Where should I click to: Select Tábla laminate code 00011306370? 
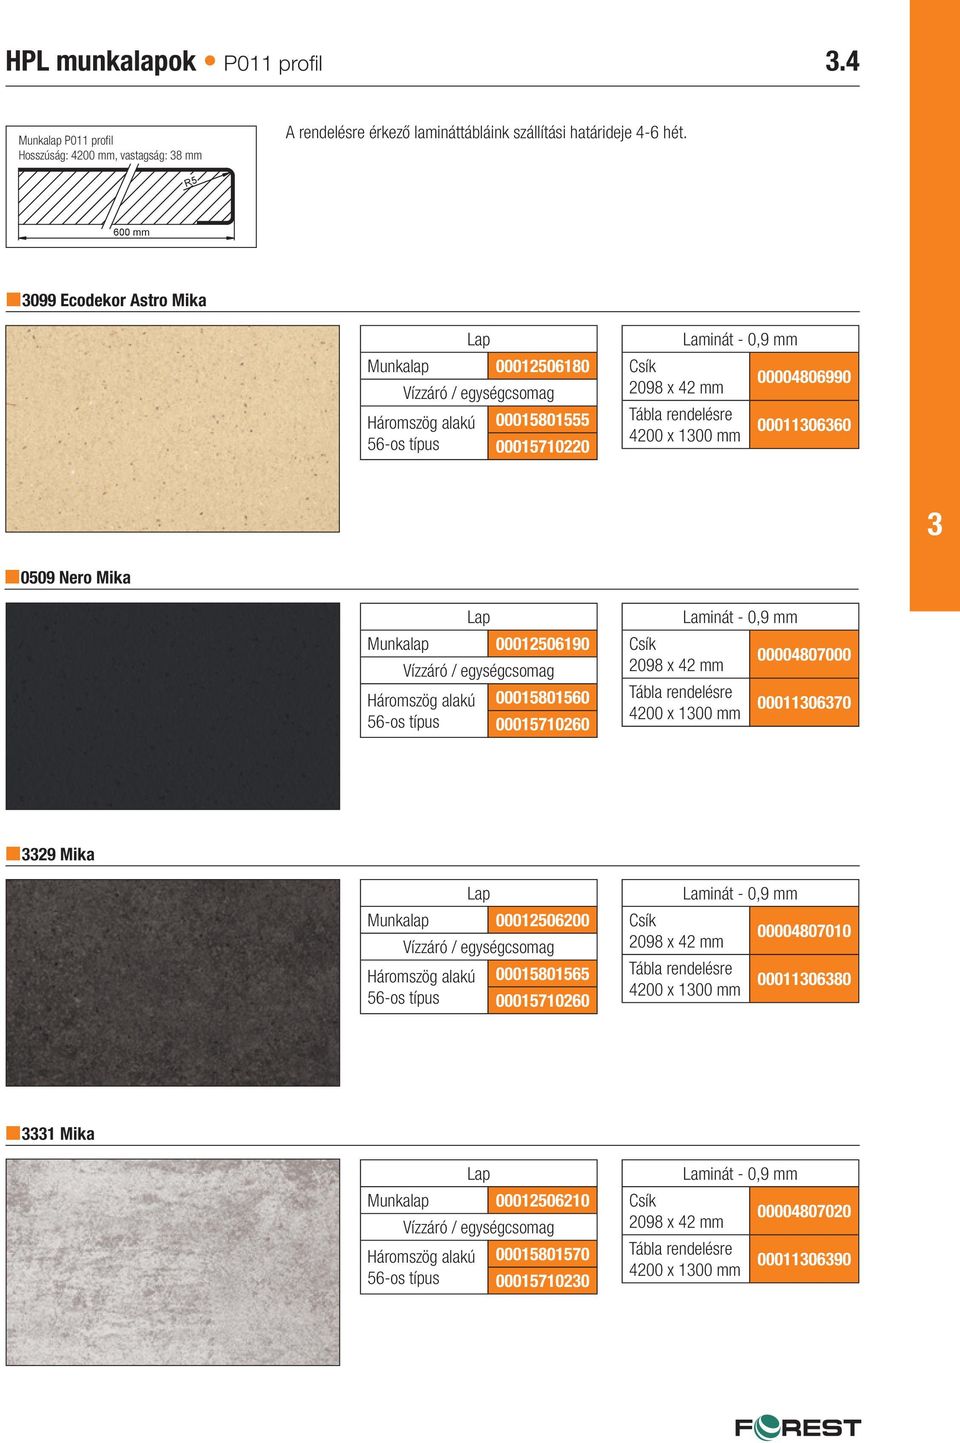(x=804, y=703)
